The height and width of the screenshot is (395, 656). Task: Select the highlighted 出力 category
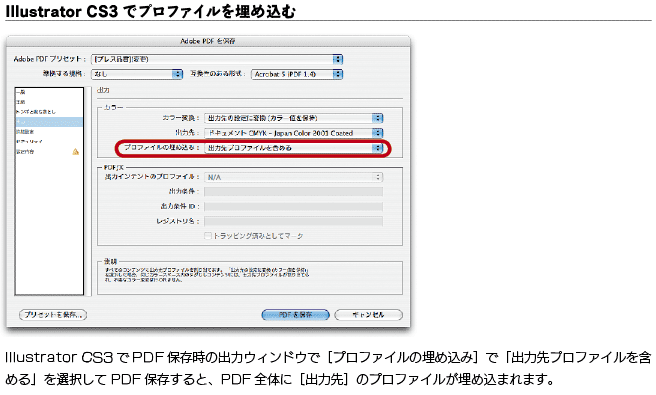coord(49,122)
